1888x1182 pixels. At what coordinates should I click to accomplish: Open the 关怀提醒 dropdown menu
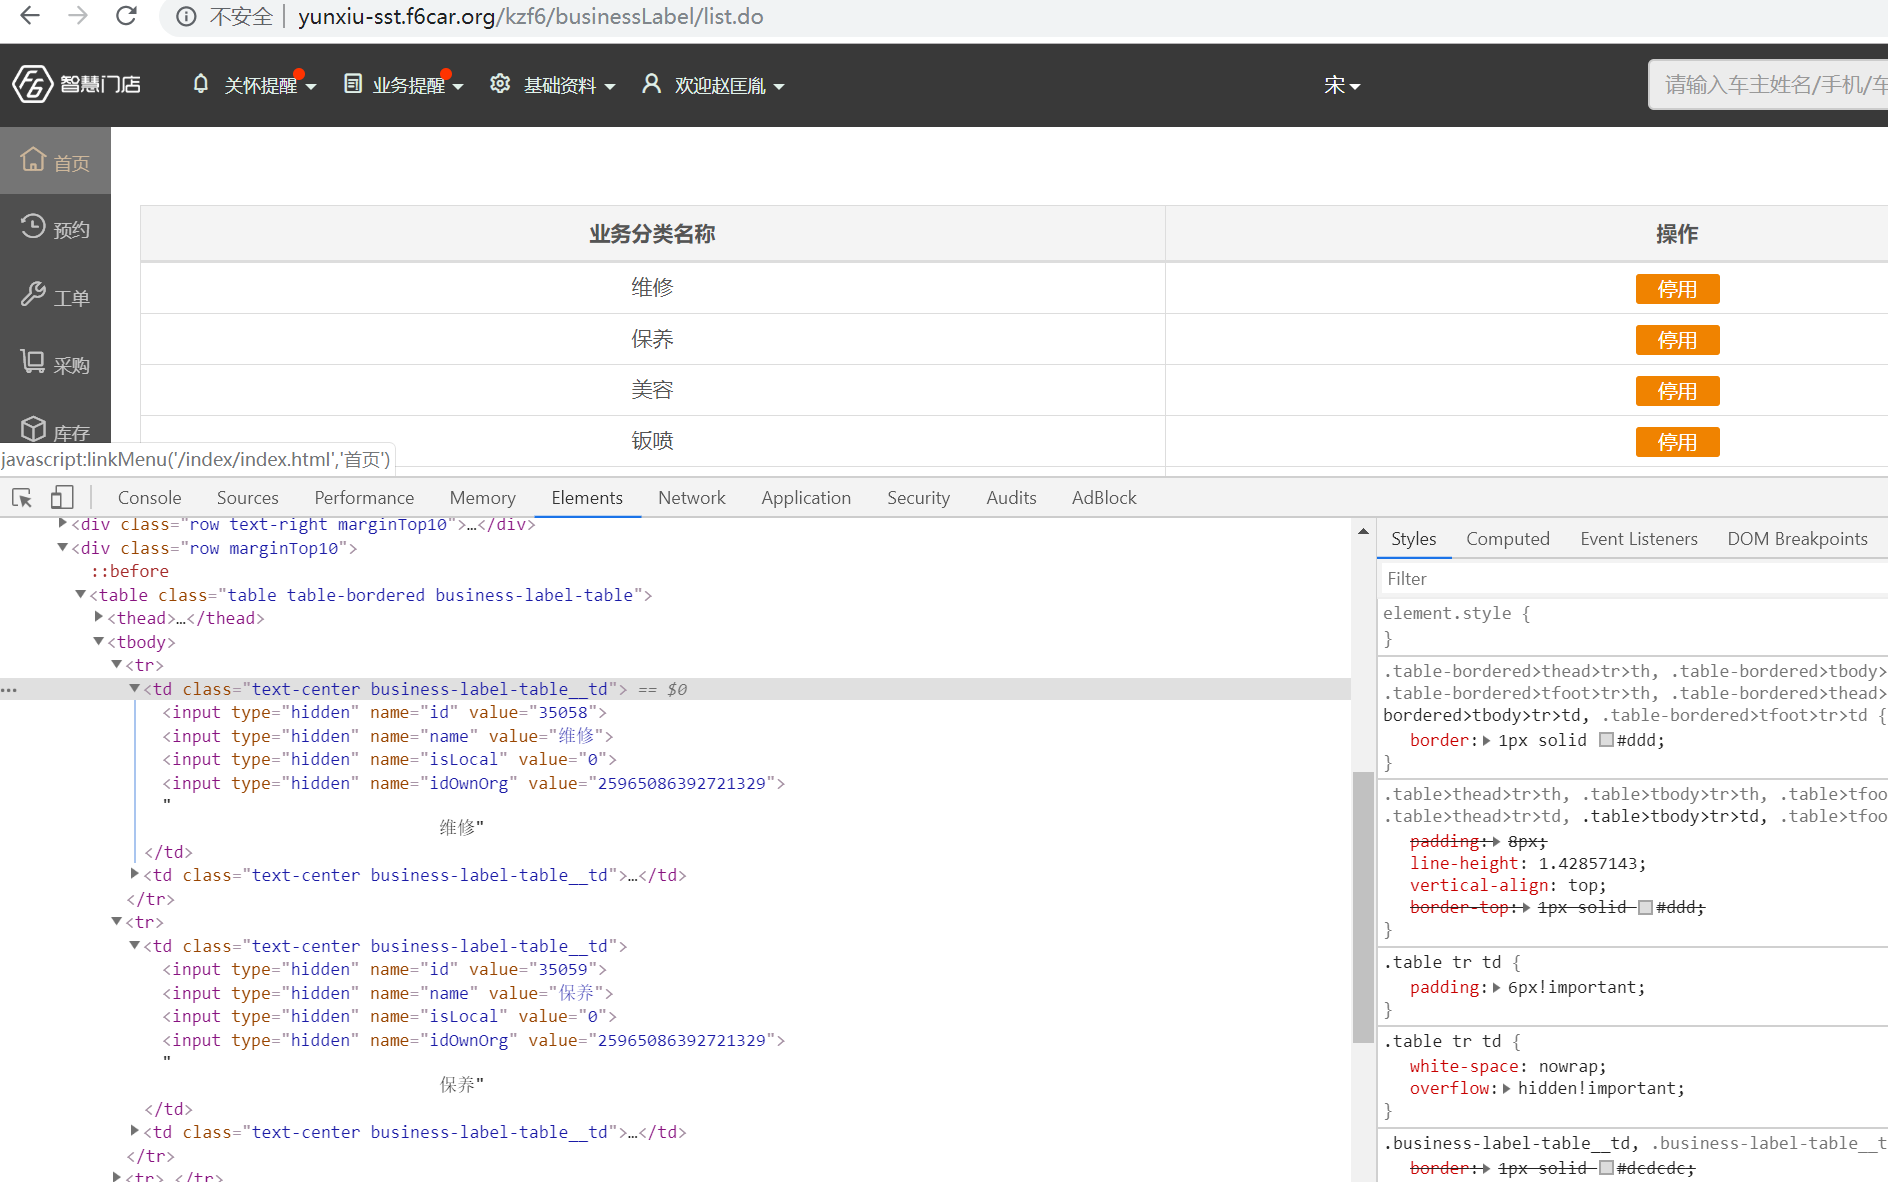270,86
